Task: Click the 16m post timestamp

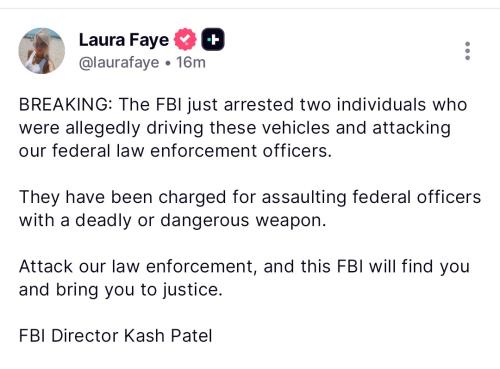Action: point(191,62)
